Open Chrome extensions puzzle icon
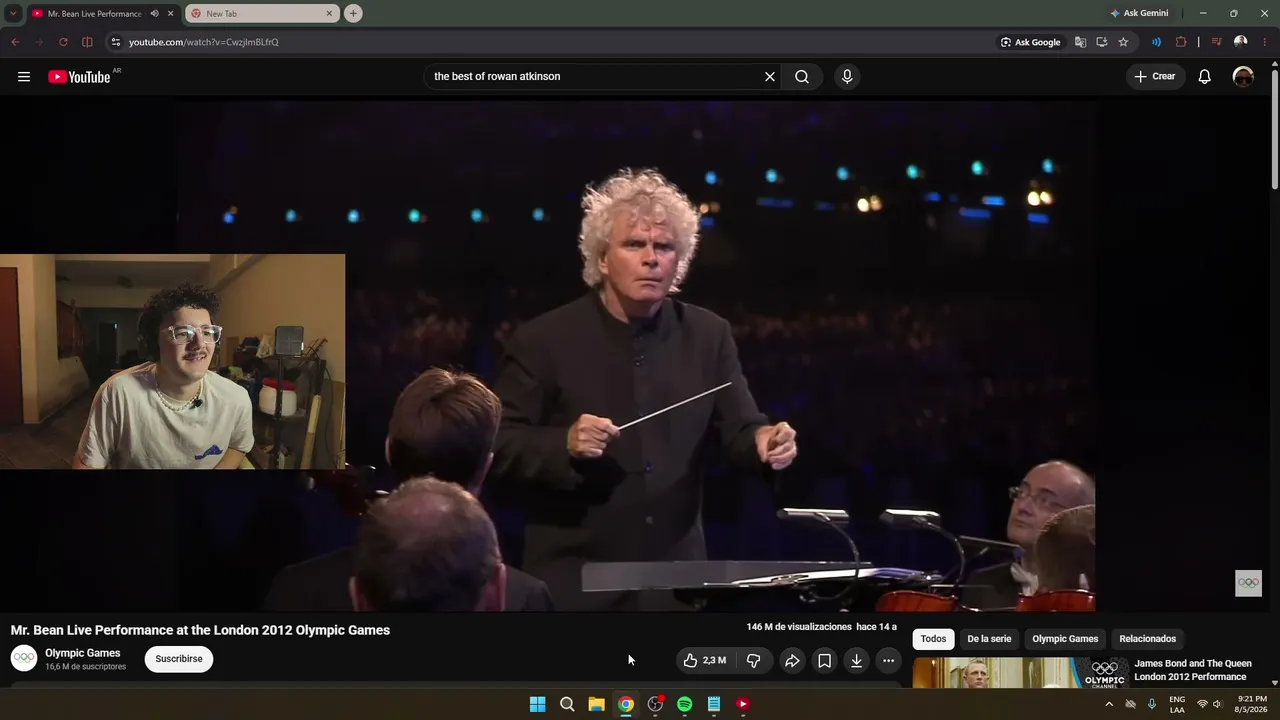Image resolution: width=1280 pixels, height=720 pixels. pyautogui.click(x=1181, y=42)
